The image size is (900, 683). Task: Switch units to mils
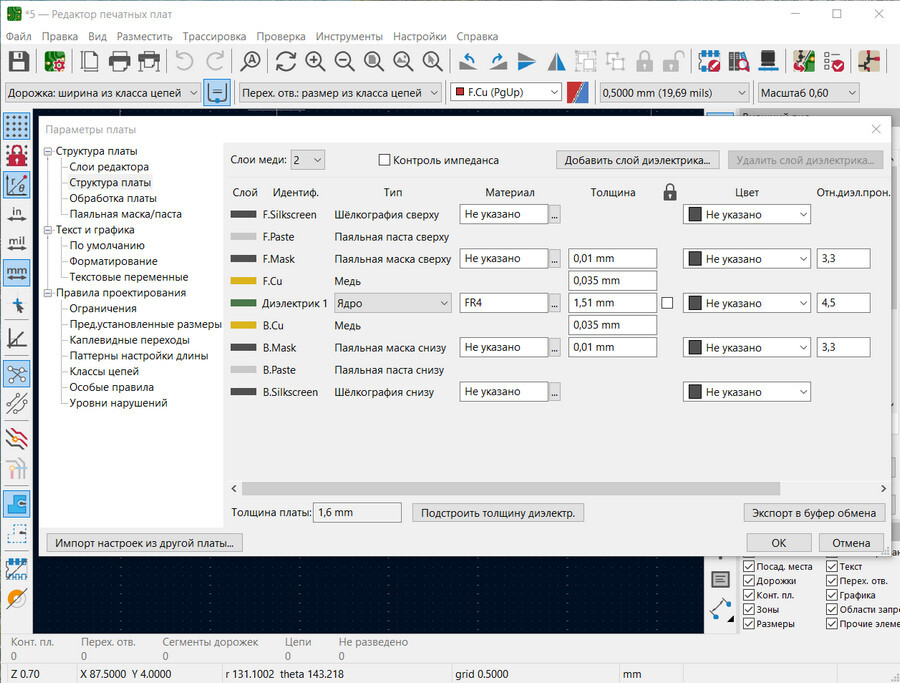pyautogui.click(x=17, y=243)
